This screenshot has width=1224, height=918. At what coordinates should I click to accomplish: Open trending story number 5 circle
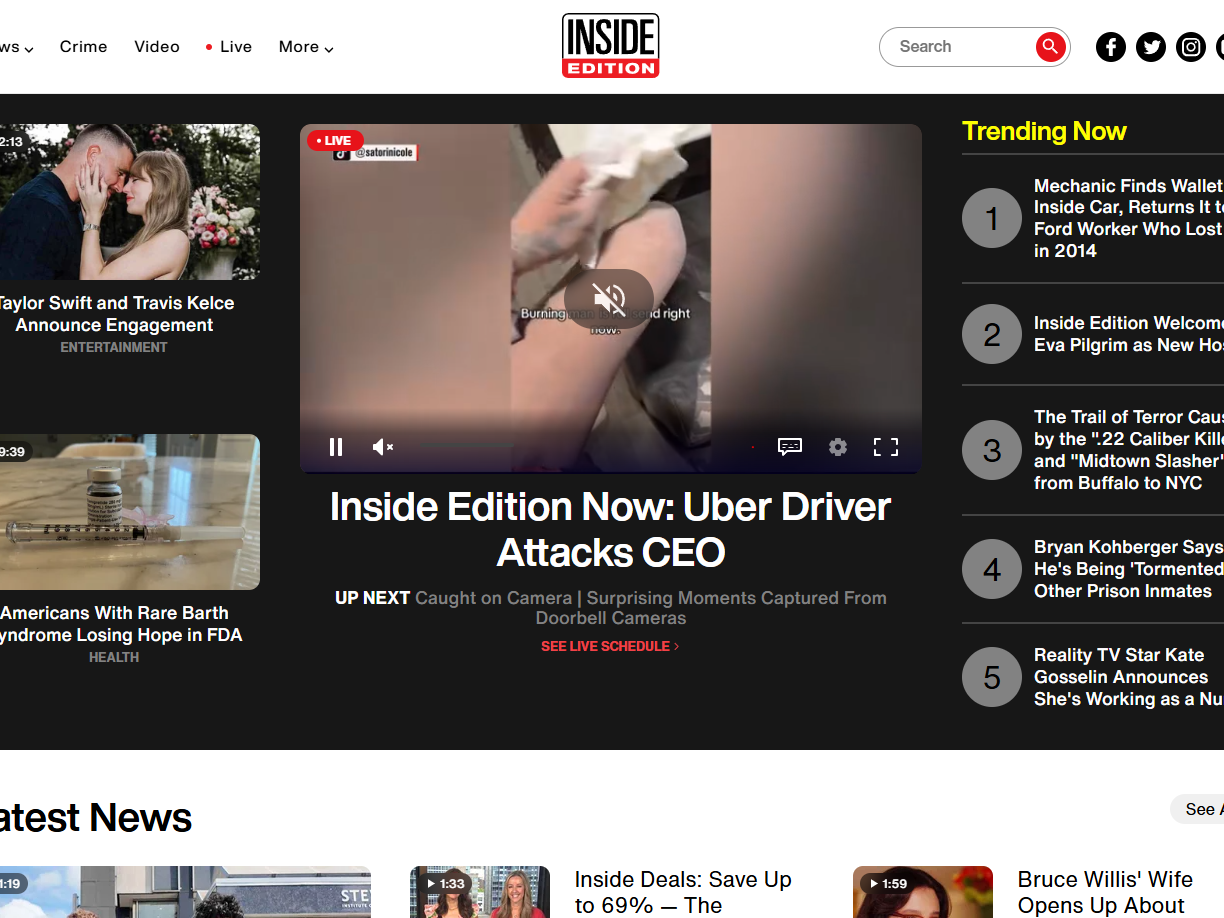992,677
